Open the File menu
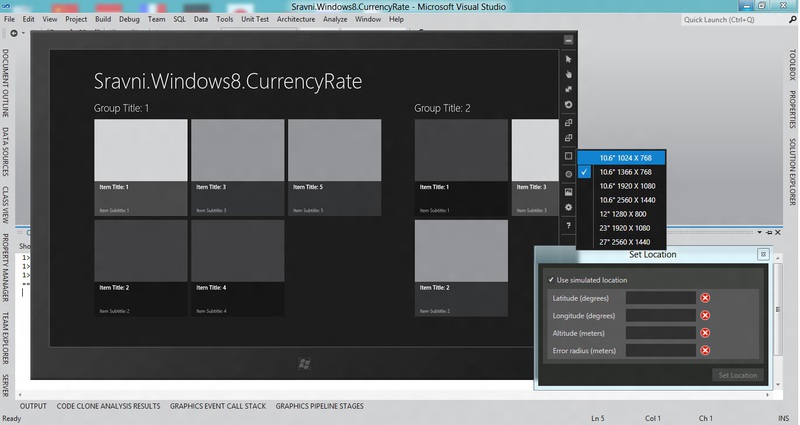The height and width of the screenshot is (425, 800). (9, 19)
